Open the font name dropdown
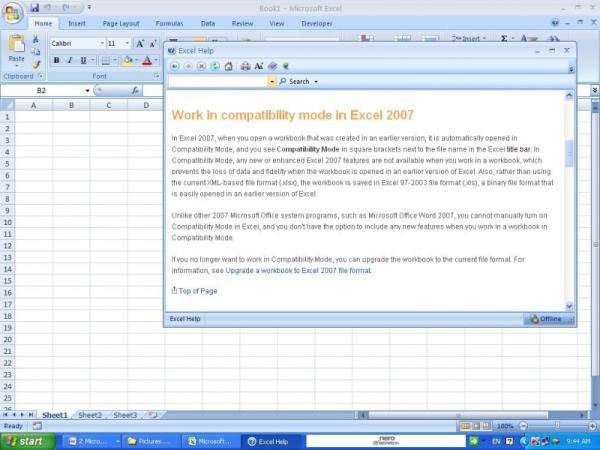Viewport: 600px width, 450px height. click(102, 44)
